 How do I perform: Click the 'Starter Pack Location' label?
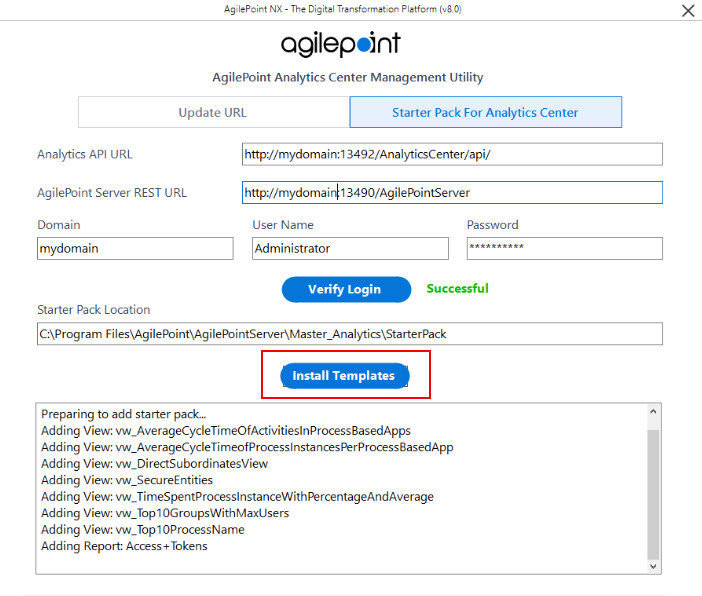[94, 310]
